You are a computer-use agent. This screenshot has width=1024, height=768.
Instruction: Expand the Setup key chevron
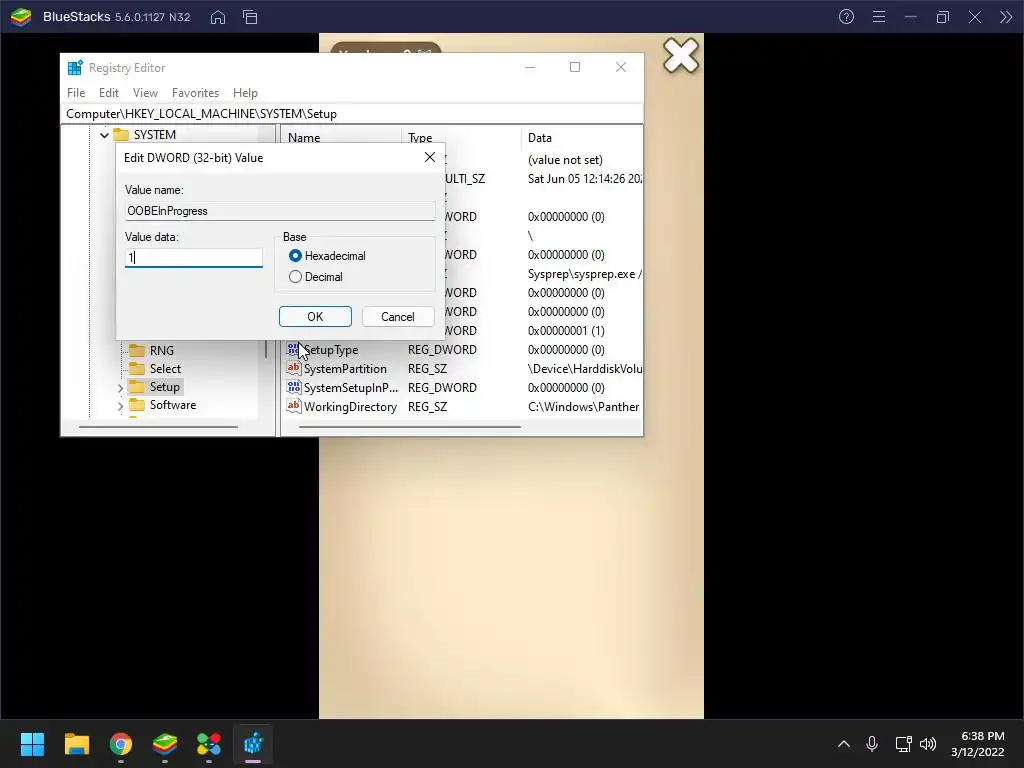[x=120, y=388]
